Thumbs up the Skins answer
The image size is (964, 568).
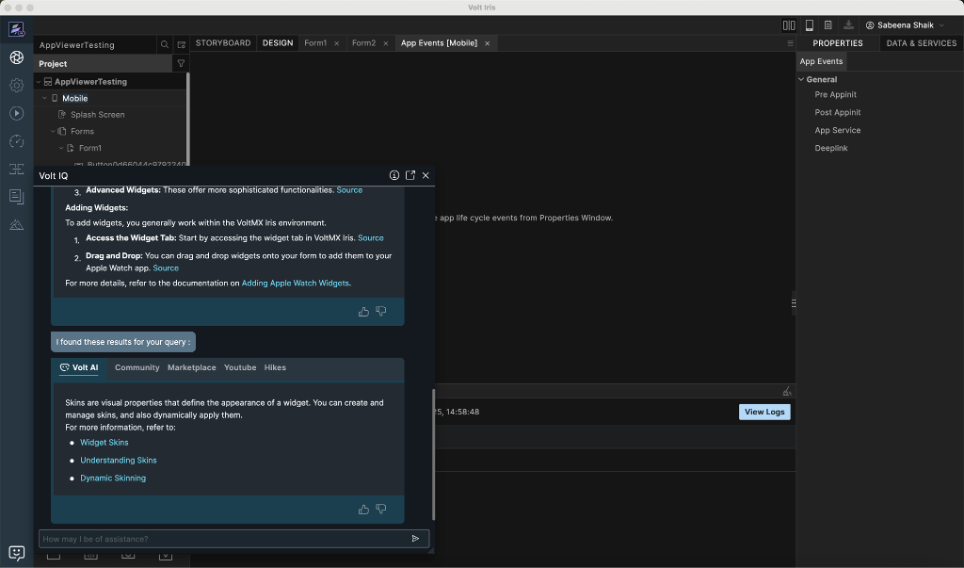pyautogui.click(x=363, y=510)
